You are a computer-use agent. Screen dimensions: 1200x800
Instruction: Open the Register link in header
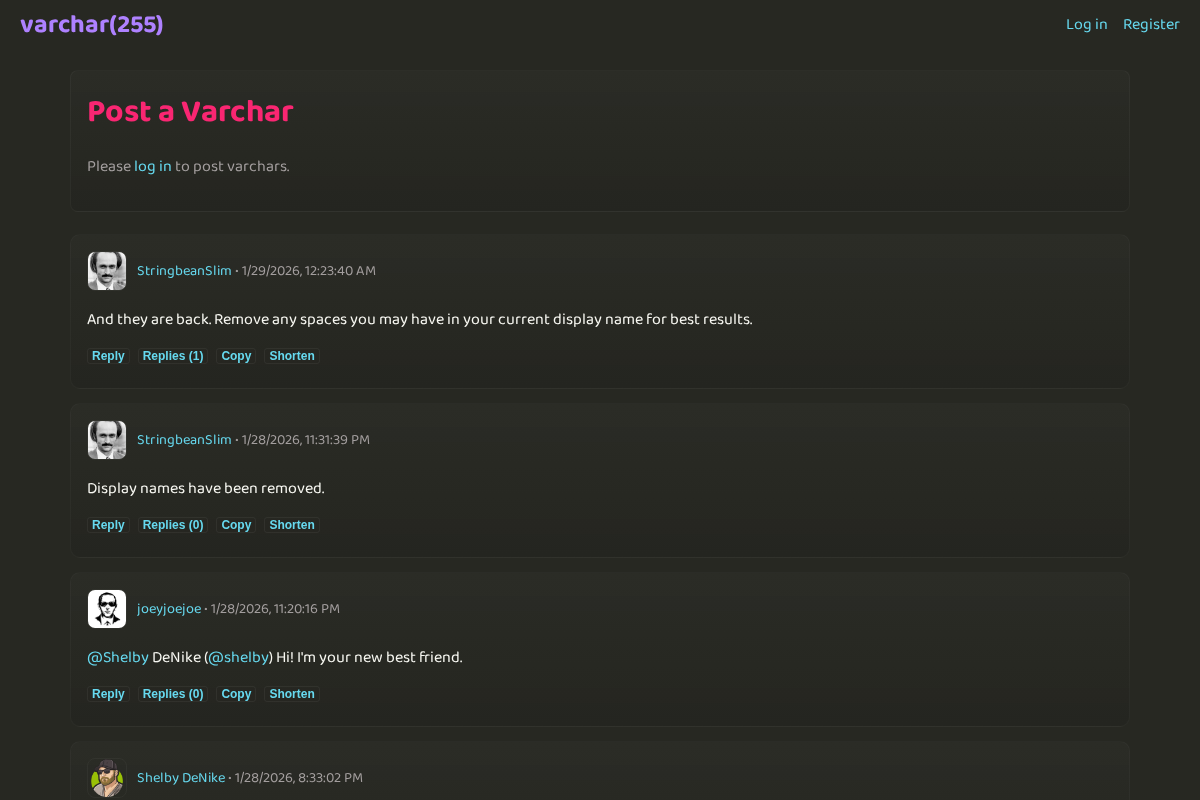click(x=1151, y=25)
